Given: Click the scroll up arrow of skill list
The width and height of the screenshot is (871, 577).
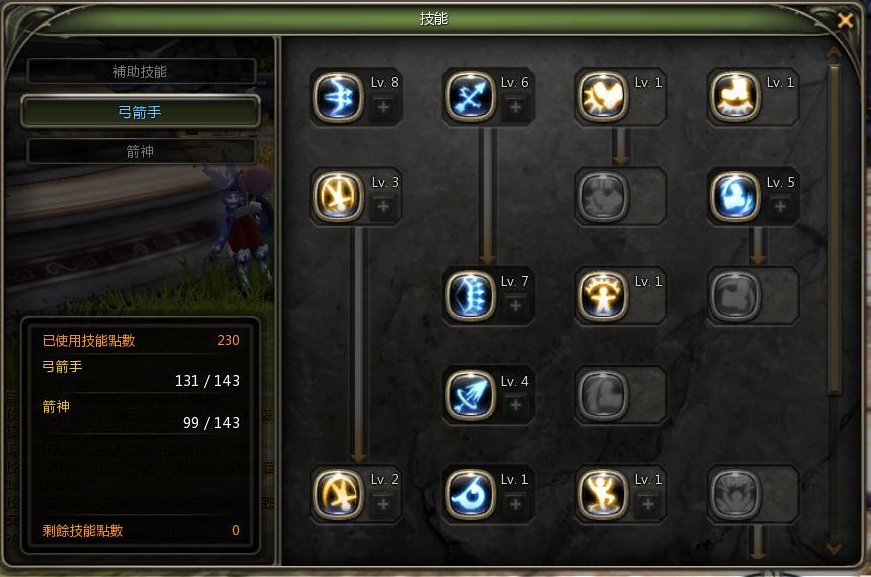Looking at the screenshot, I should [834, 53].
